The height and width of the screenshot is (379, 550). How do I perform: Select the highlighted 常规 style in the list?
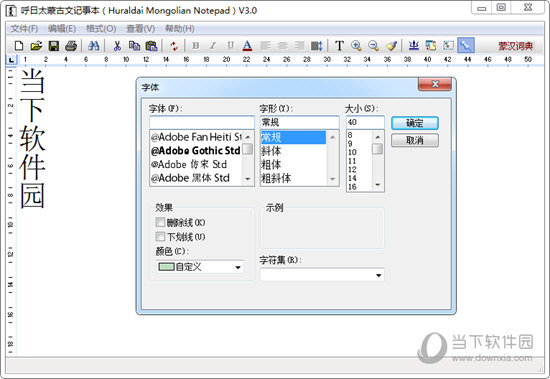pyautogui.click(x=293, y=137)
